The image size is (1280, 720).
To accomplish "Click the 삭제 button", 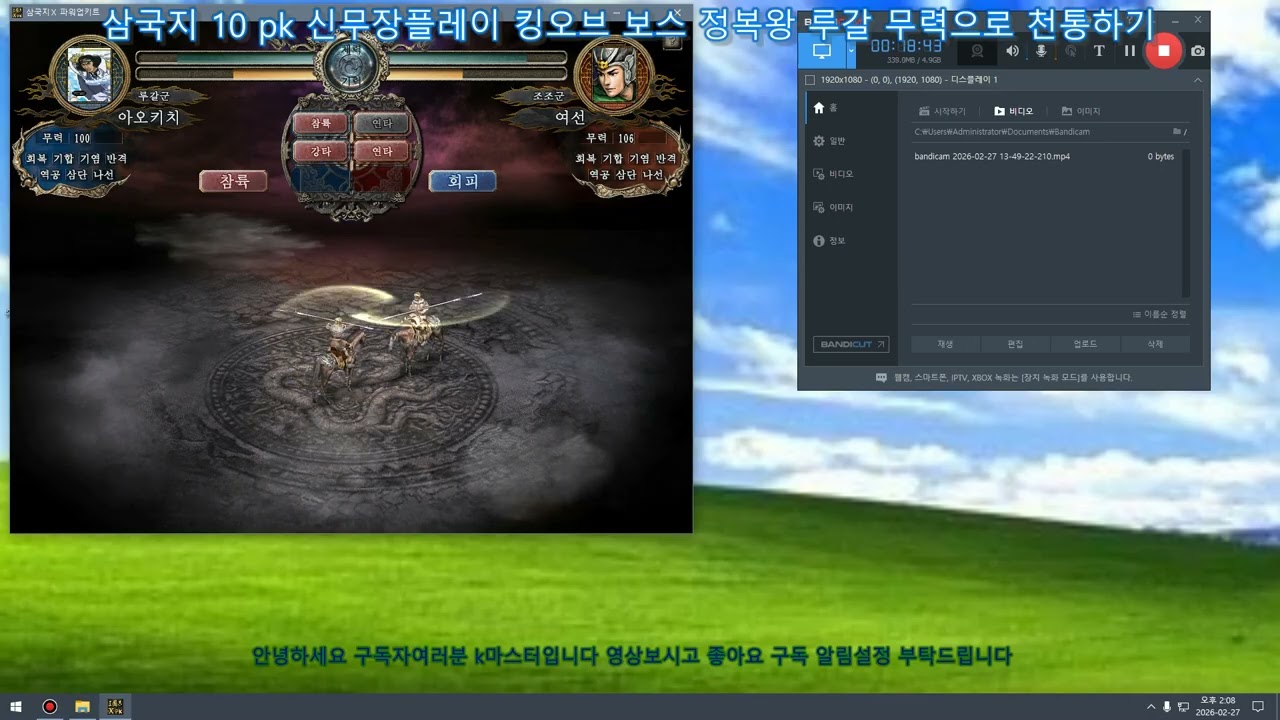I will pos(1155,344).
